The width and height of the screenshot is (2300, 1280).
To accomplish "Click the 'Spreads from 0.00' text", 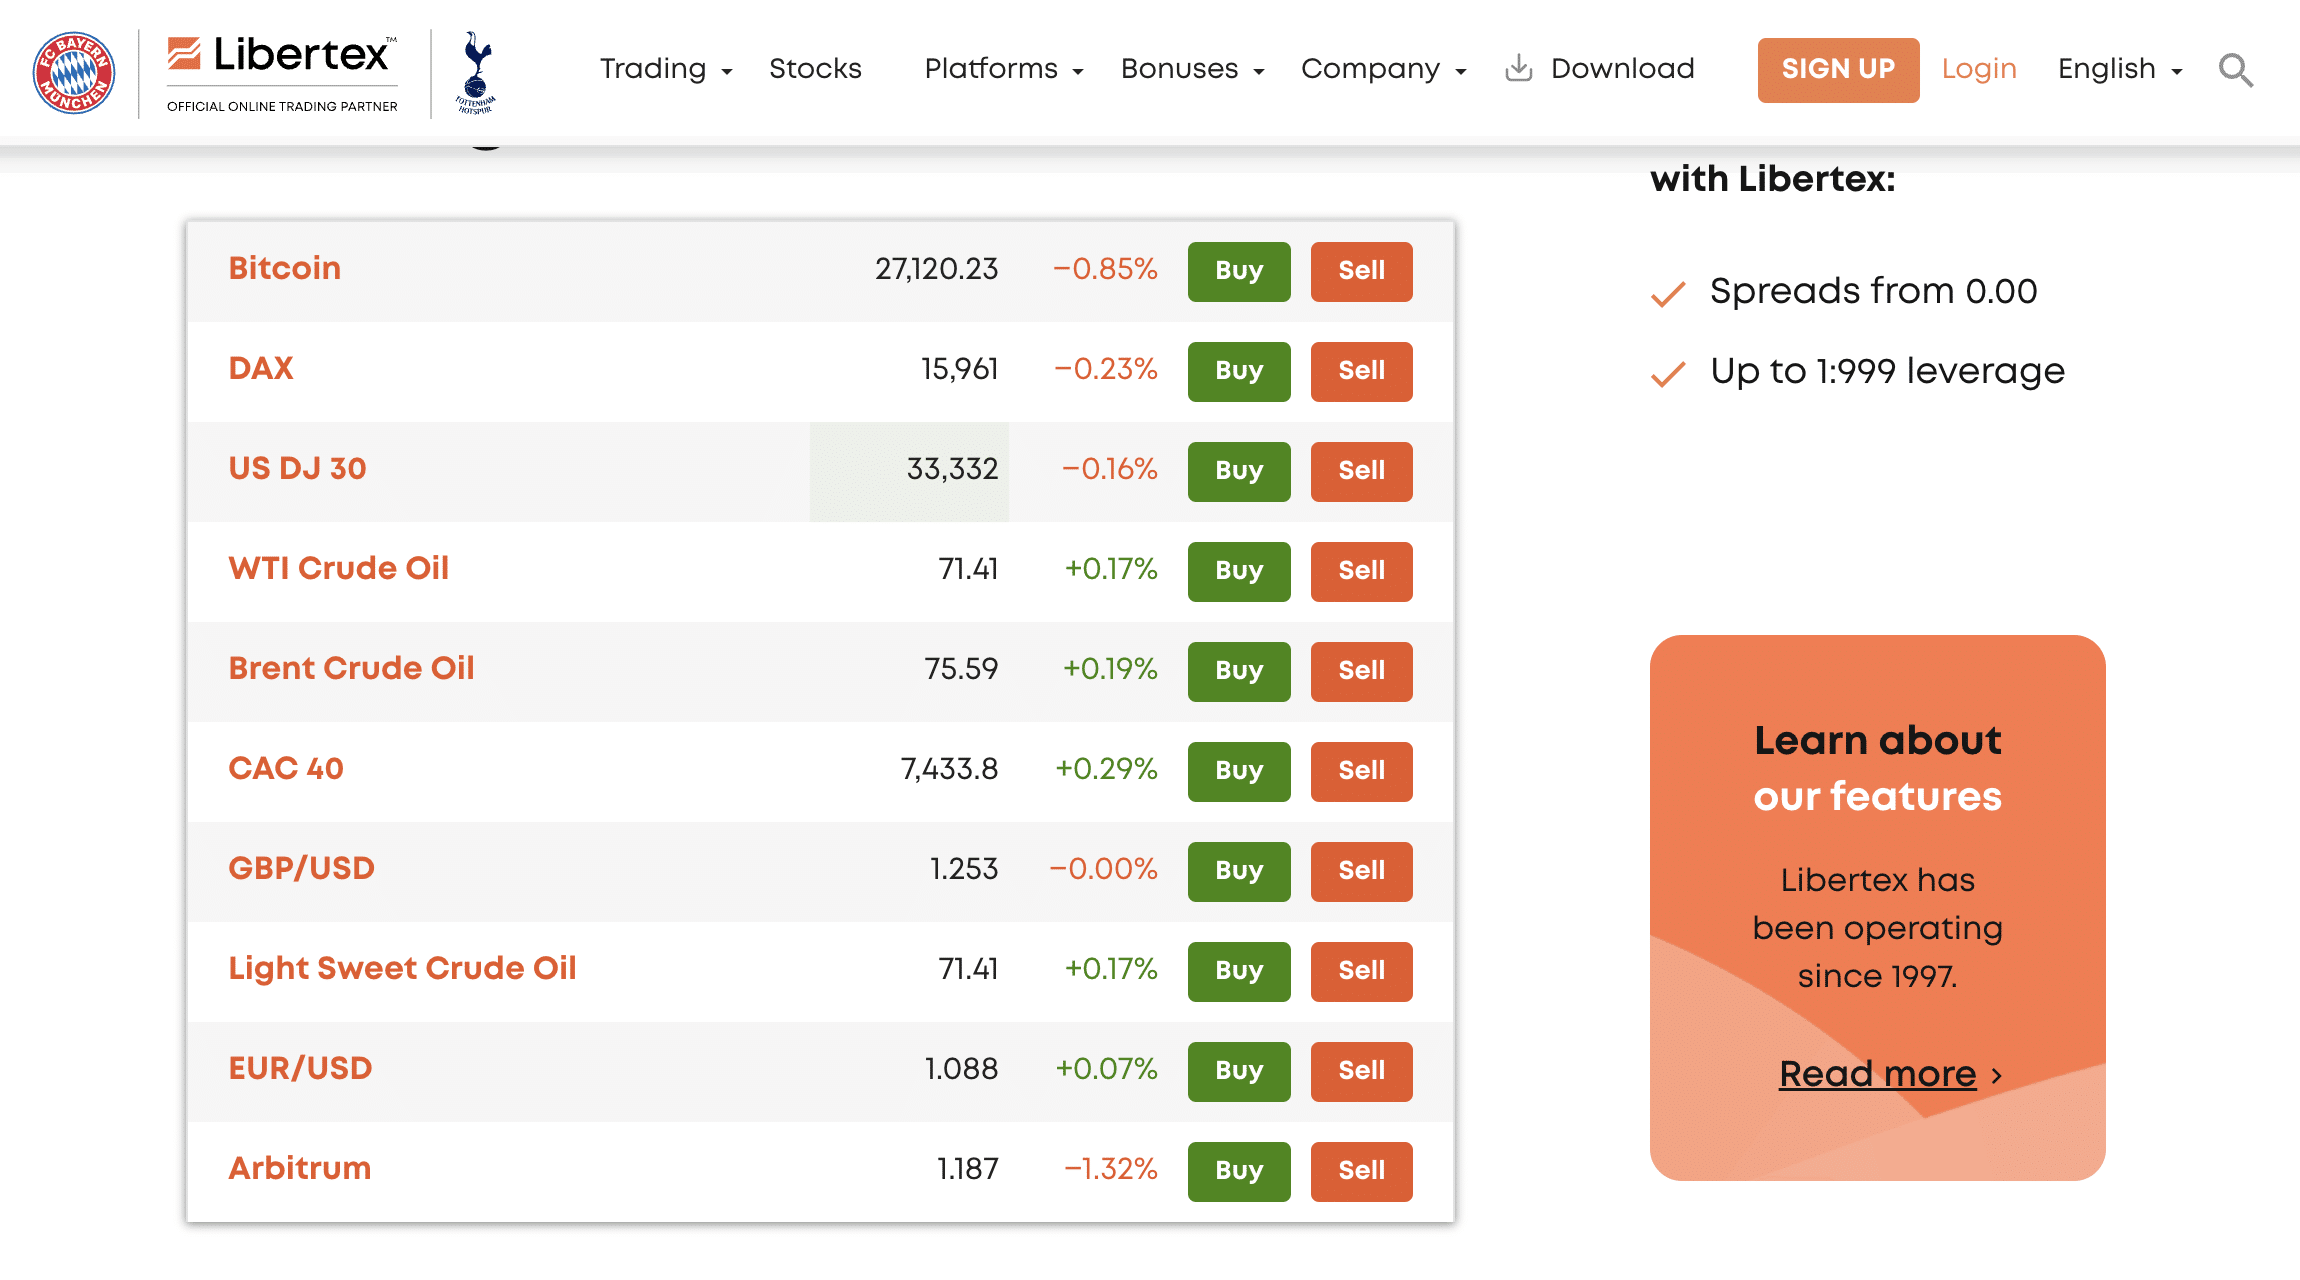I will click(1873, 291).
